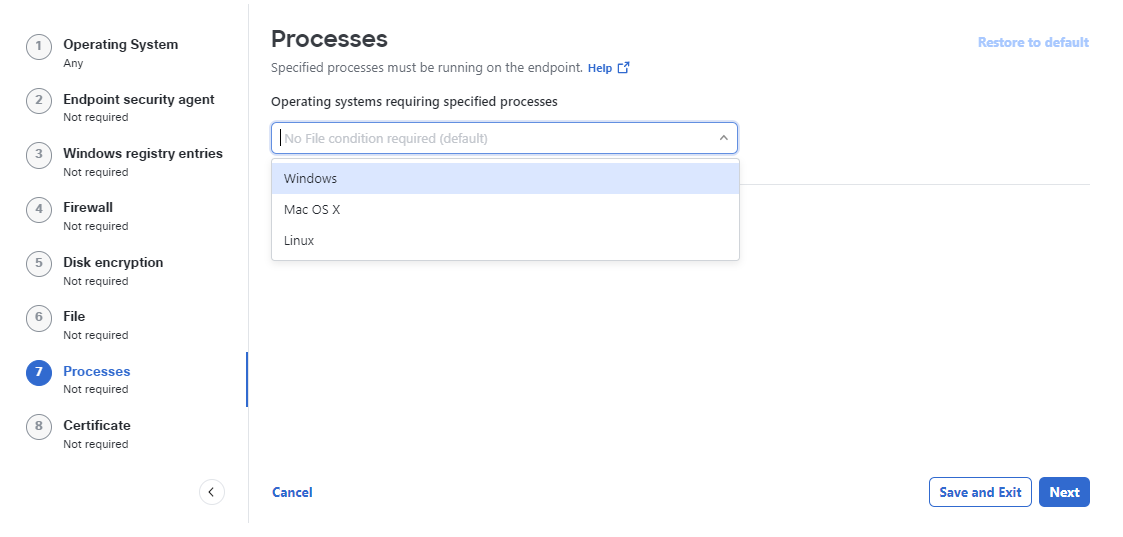Collapse the sidebar with the left chevron button

click(211, 492)
